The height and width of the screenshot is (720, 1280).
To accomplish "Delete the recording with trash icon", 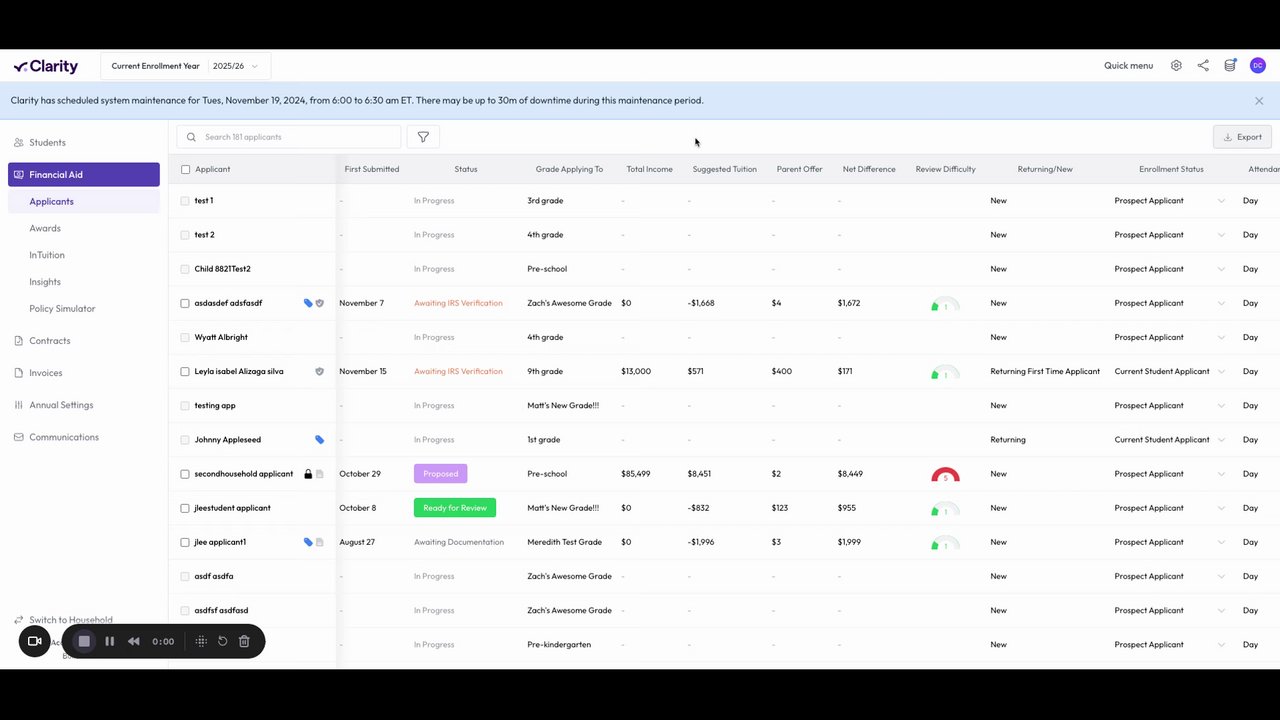I will click(244, 641).
